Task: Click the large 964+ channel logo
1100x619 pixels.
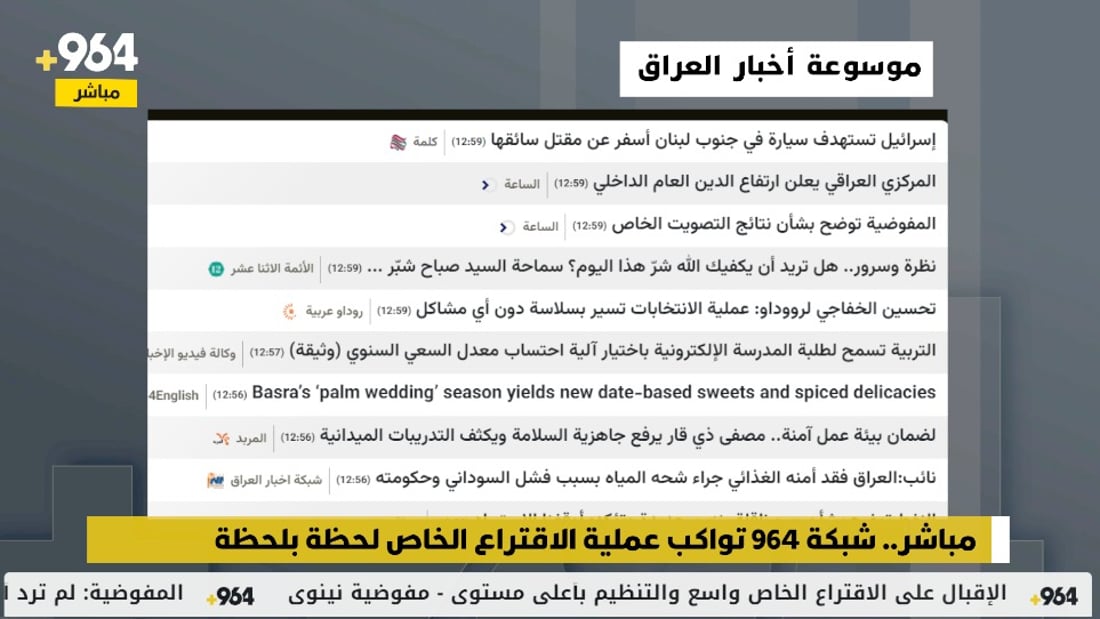Action: point(87,53)
